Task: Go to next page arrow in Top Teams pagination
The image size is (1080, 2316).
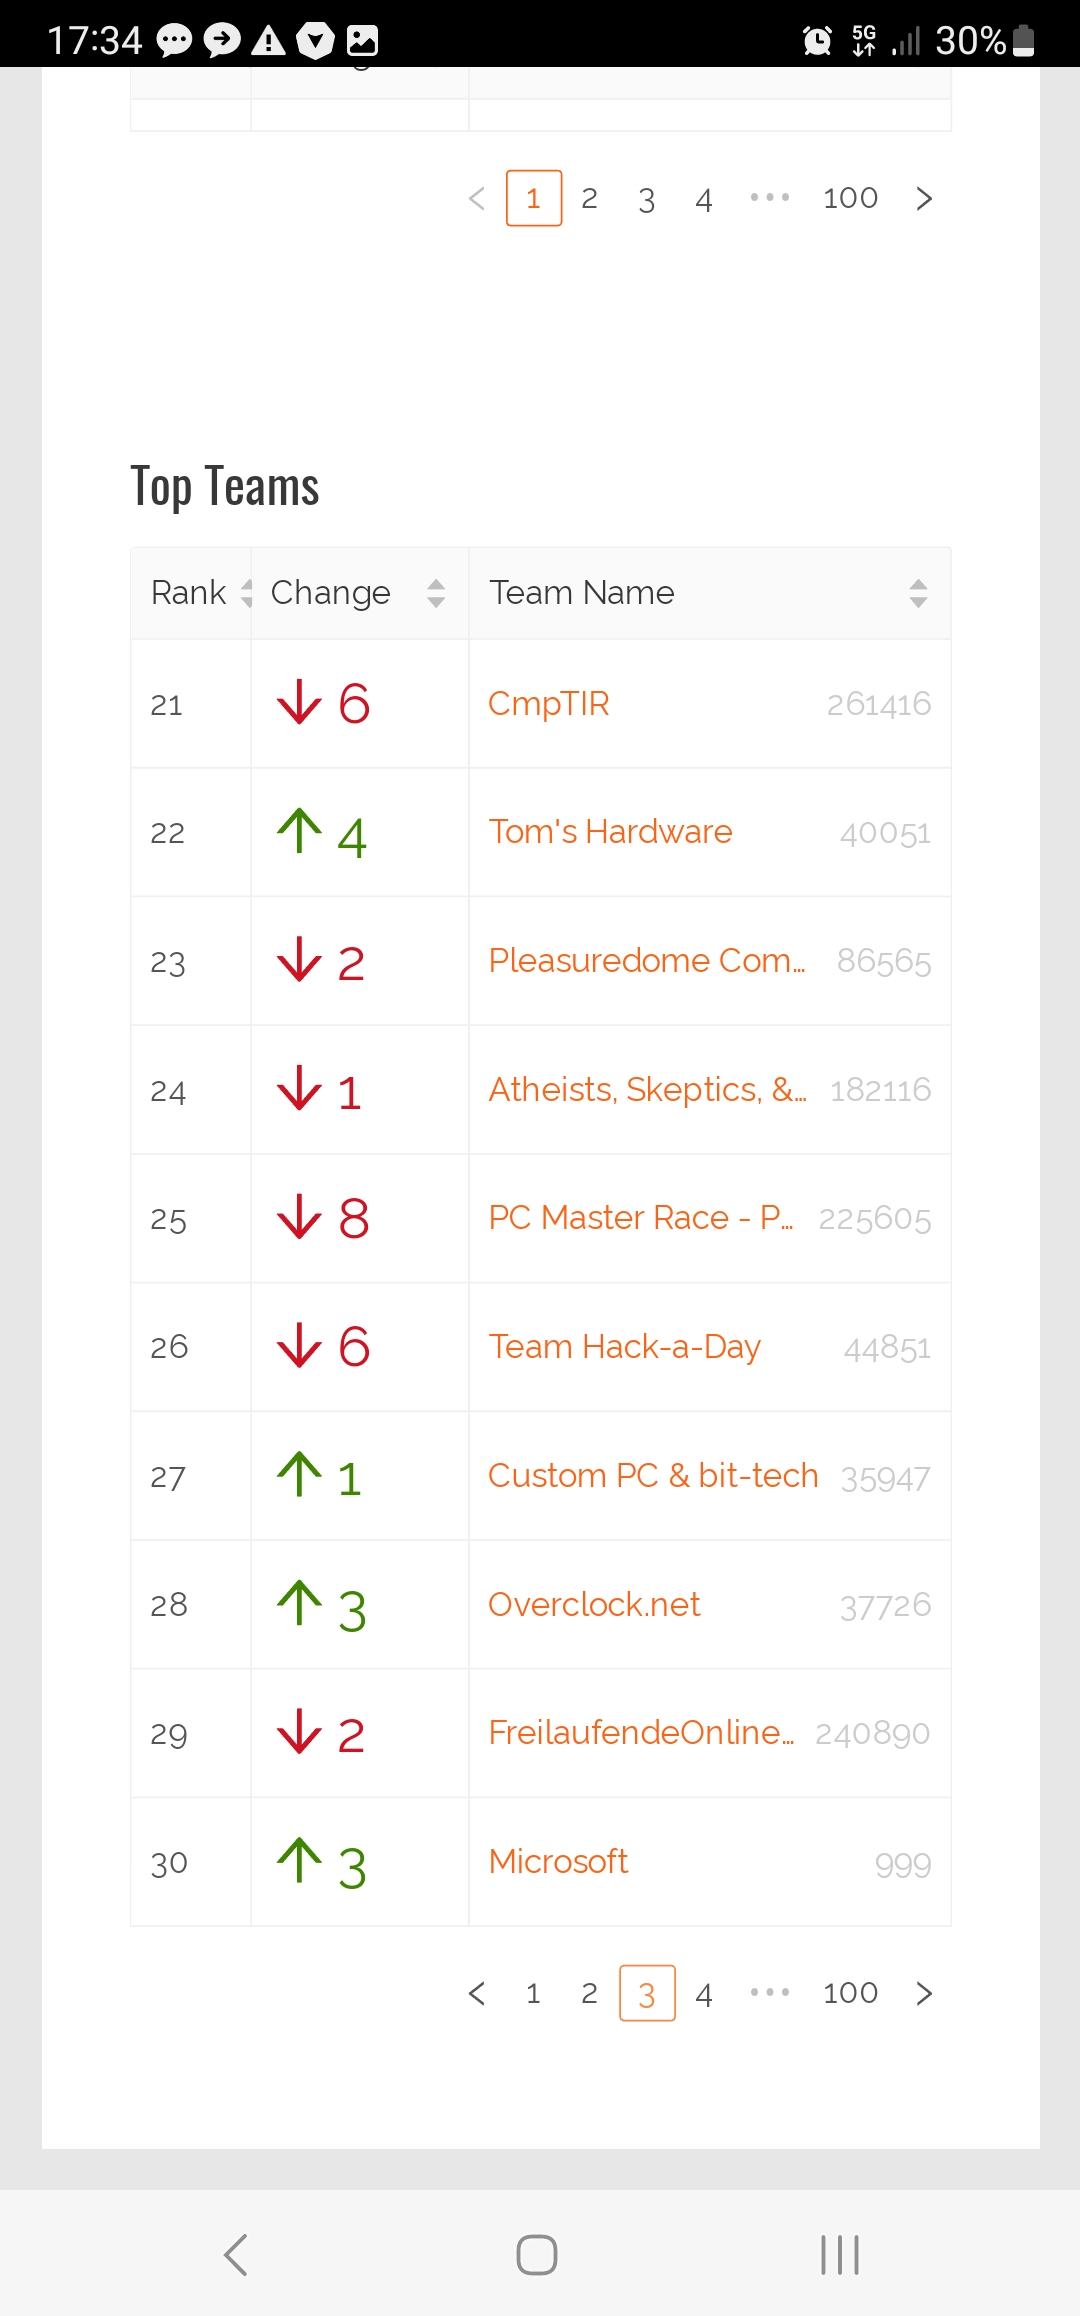Action: click(x=924, y=1993)
